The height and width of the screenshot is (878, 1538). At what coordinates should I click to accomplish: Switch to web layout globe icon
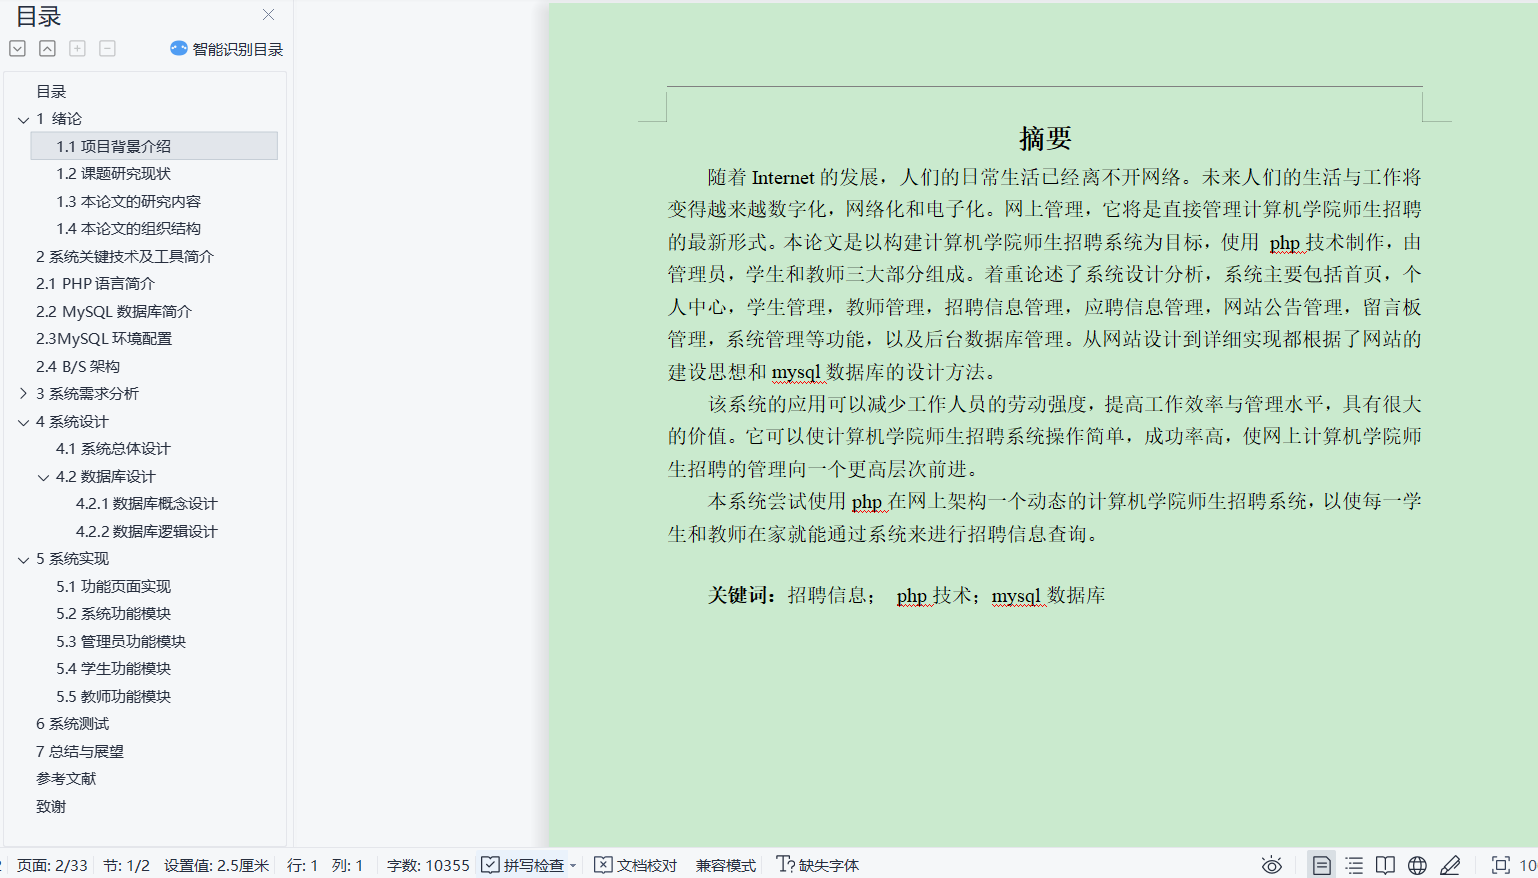click(x=1417, y=865)
